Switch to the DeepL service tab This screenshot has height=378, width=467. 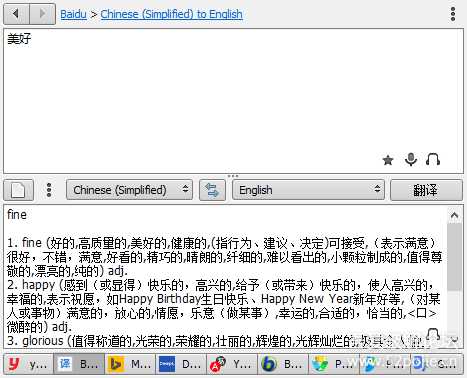coord(181,364)
